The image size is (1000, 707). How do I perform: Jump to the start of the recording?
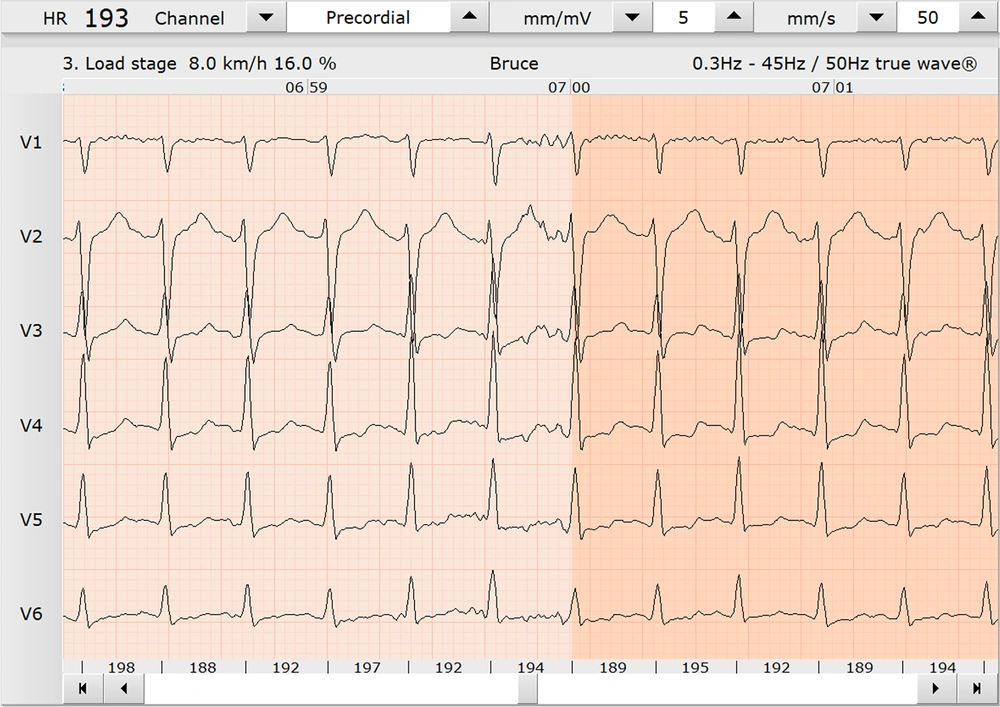click(x=83, y=689)
